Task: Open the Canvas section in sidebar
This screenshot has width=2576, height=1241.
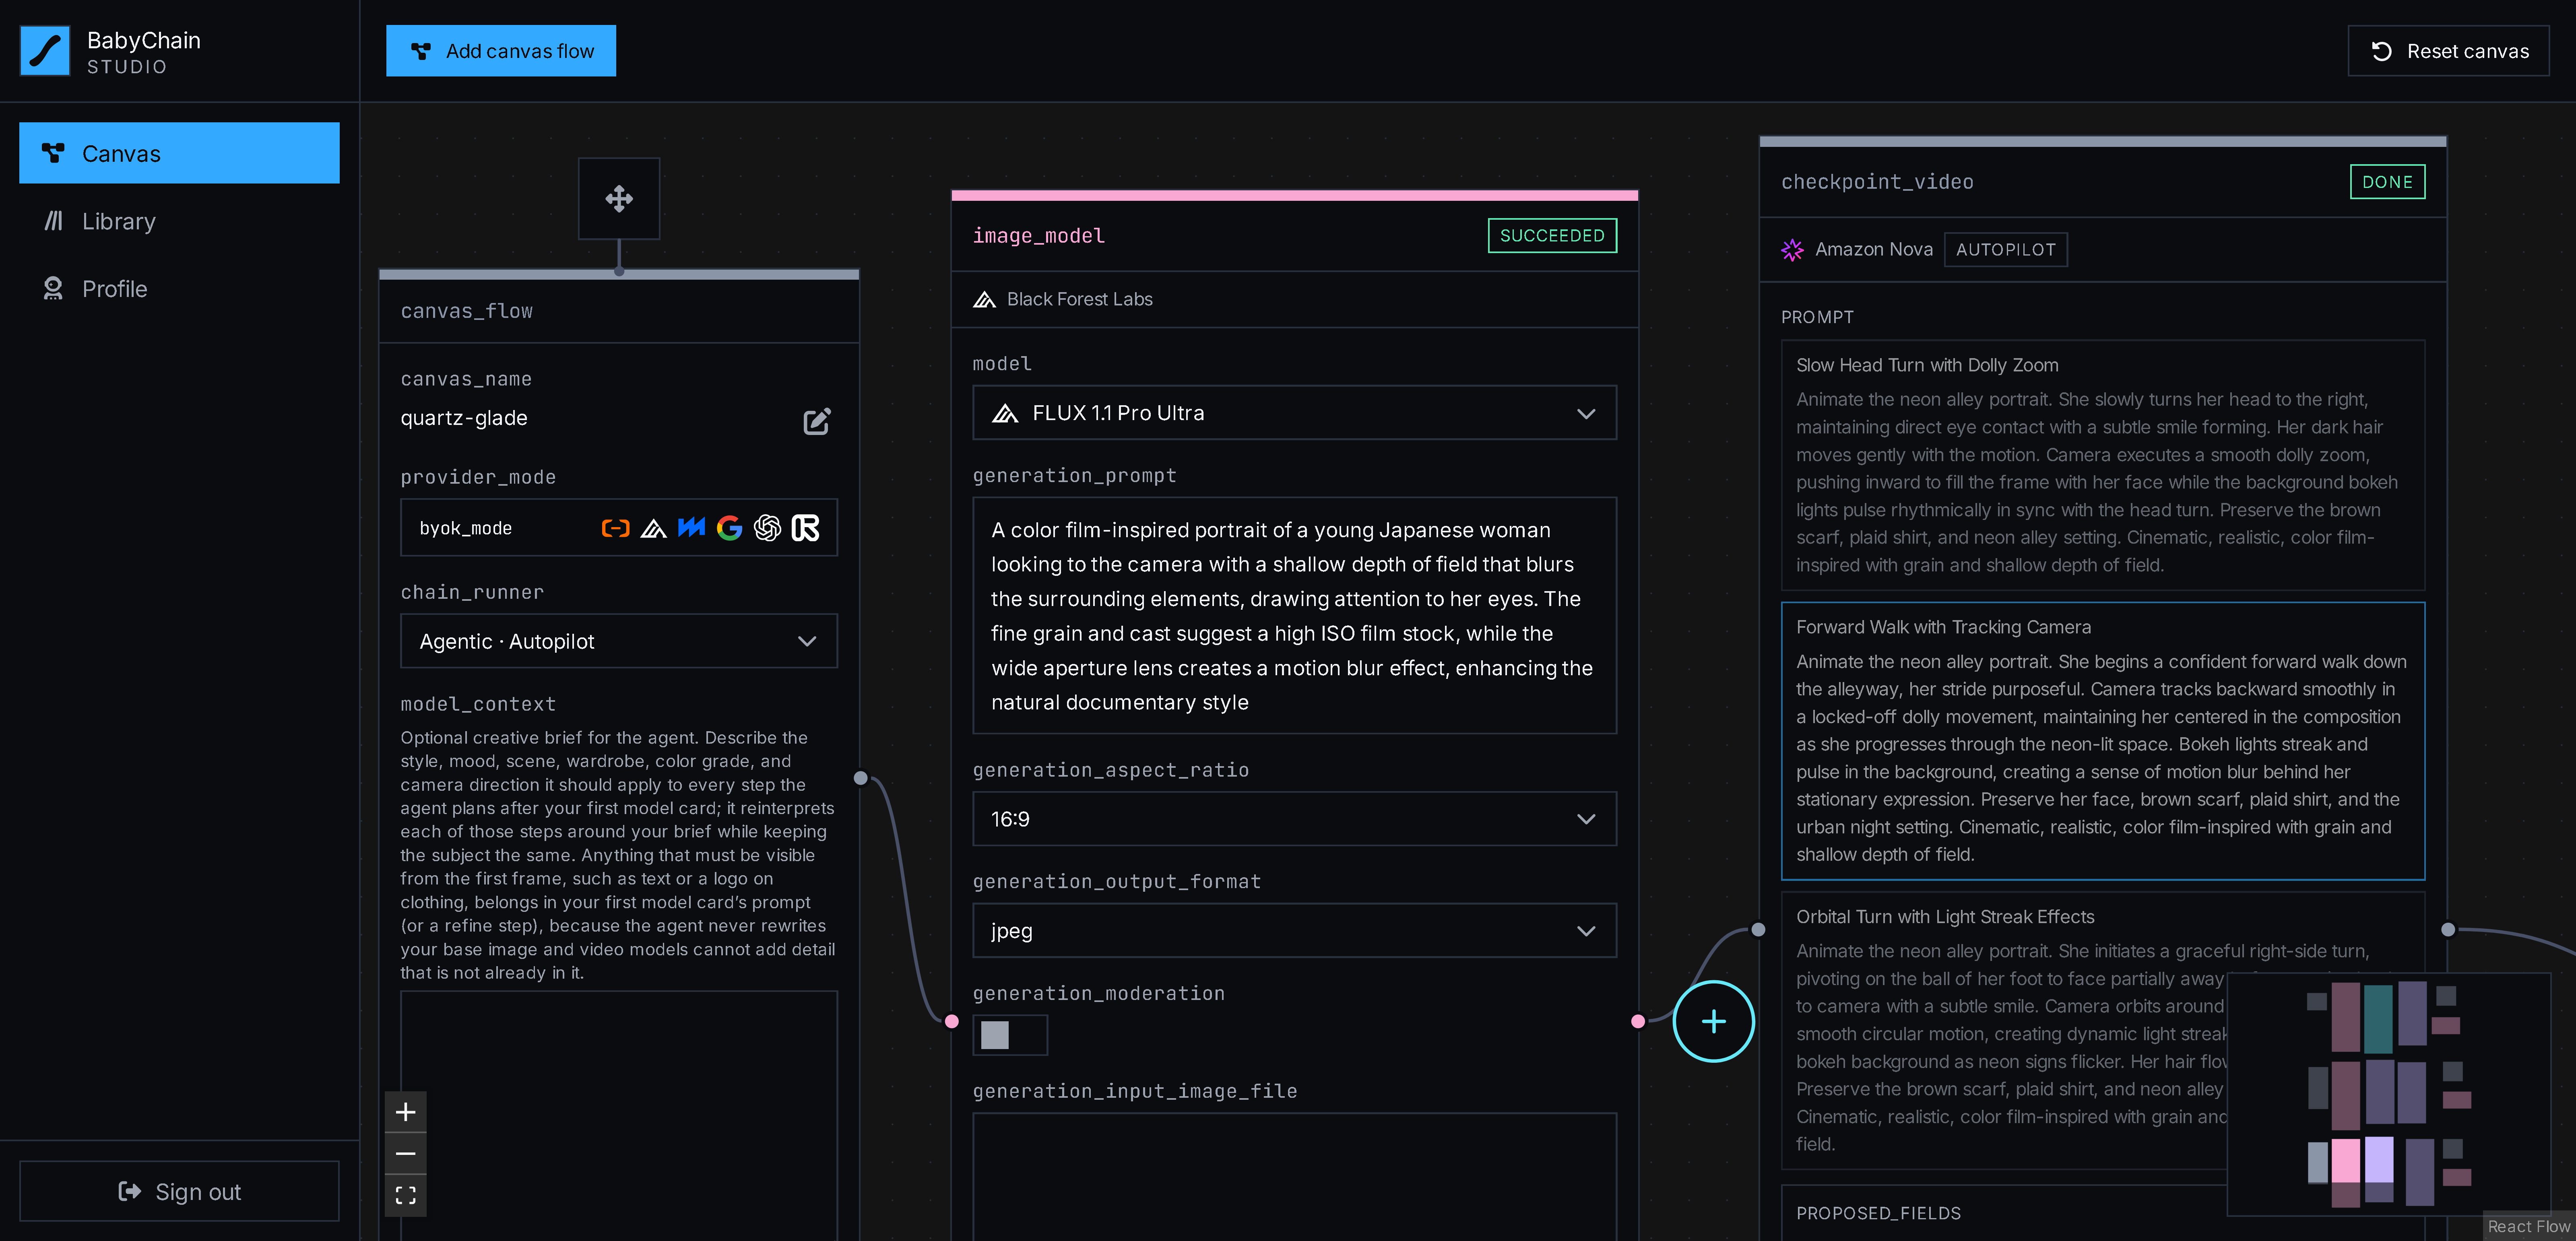Action: coord(179,153)
